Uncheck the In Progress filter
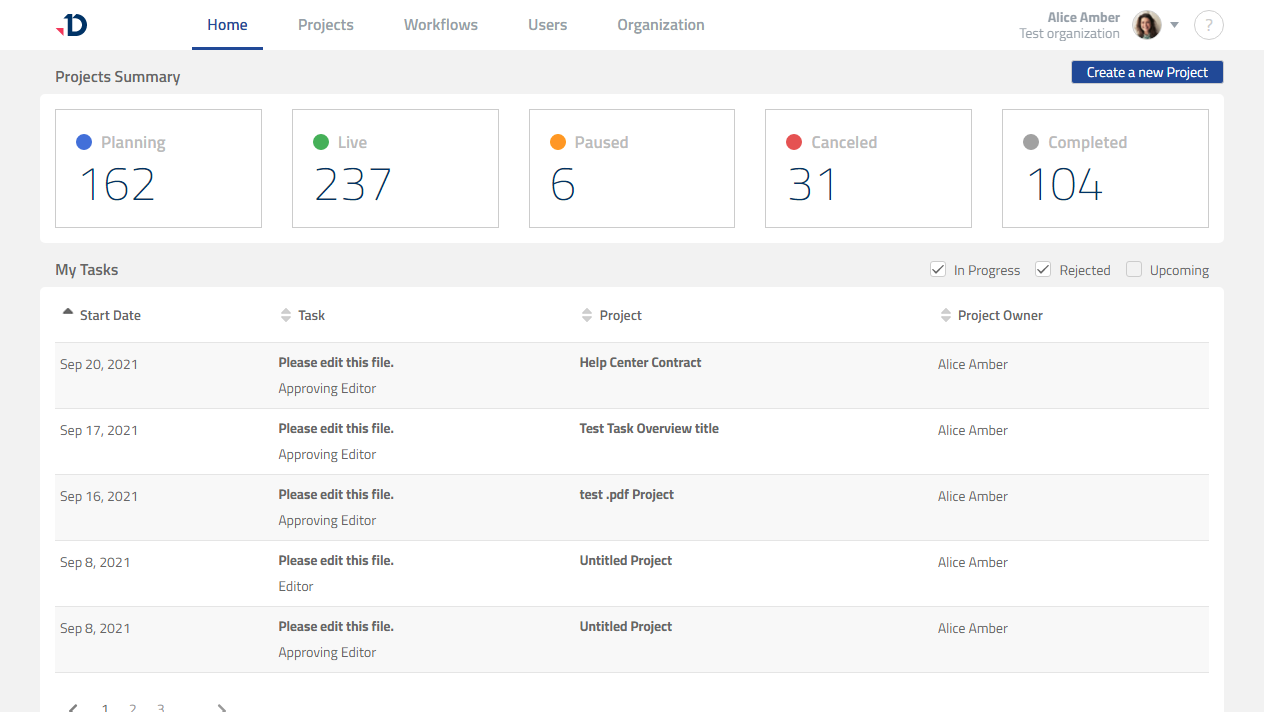 938,269
